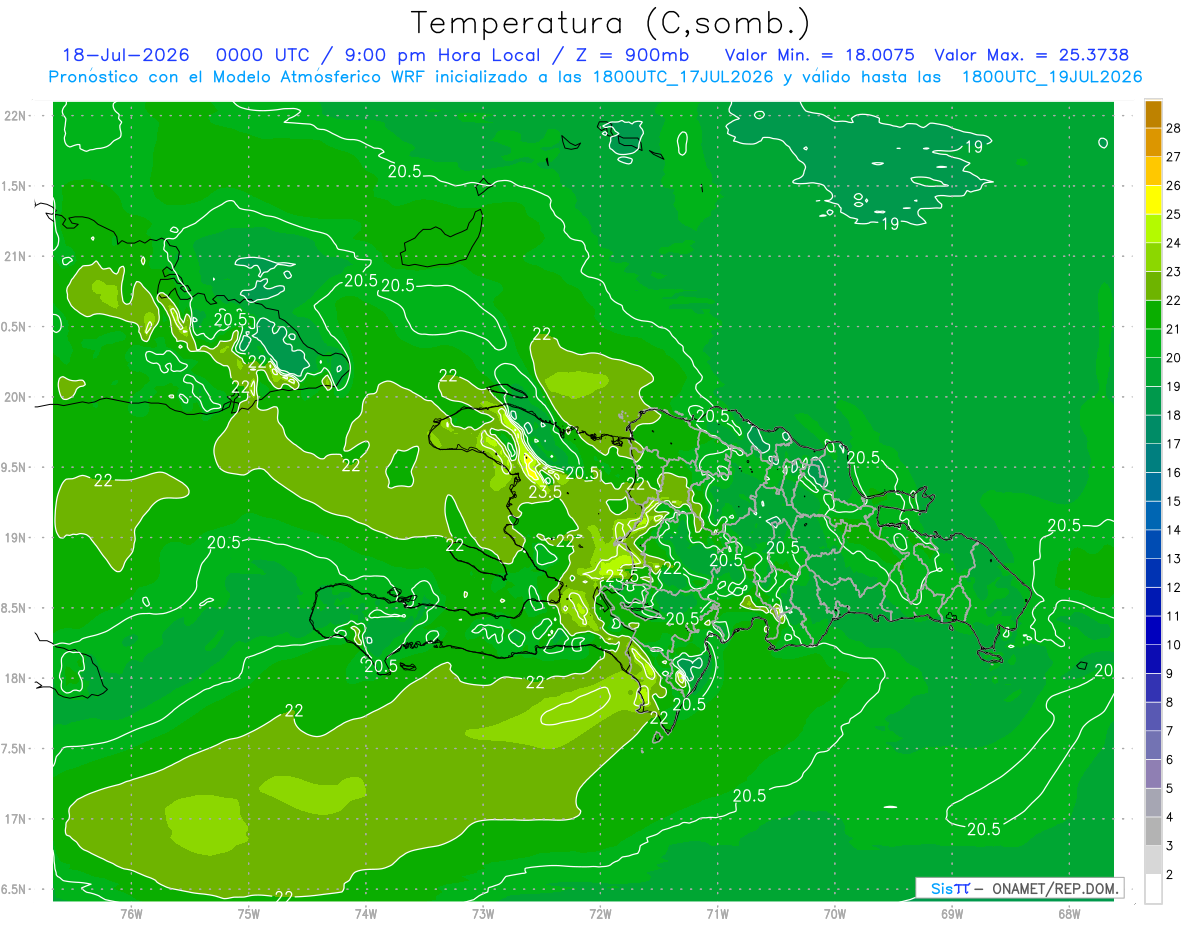This screenshot has width=1200, height=927.
Task: Click the '69W' longitude axis label
Action: 952,913
